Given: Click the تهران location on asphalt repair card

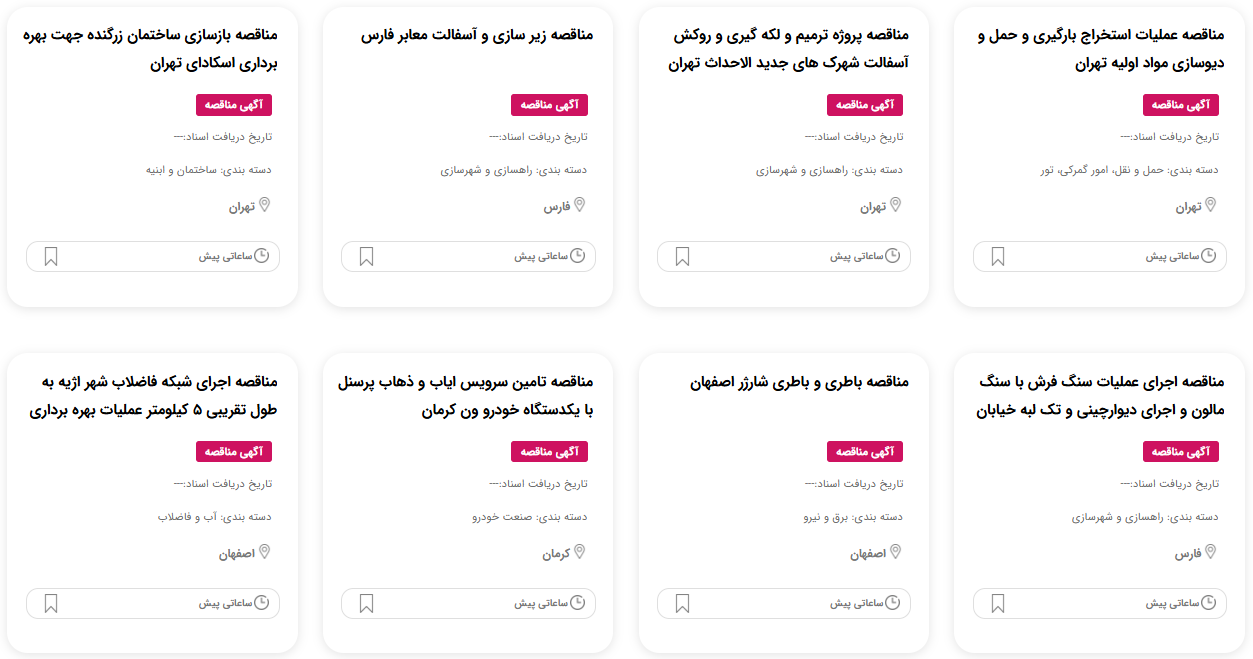Looking at the screenshot, I should click(x=873, y=208).
